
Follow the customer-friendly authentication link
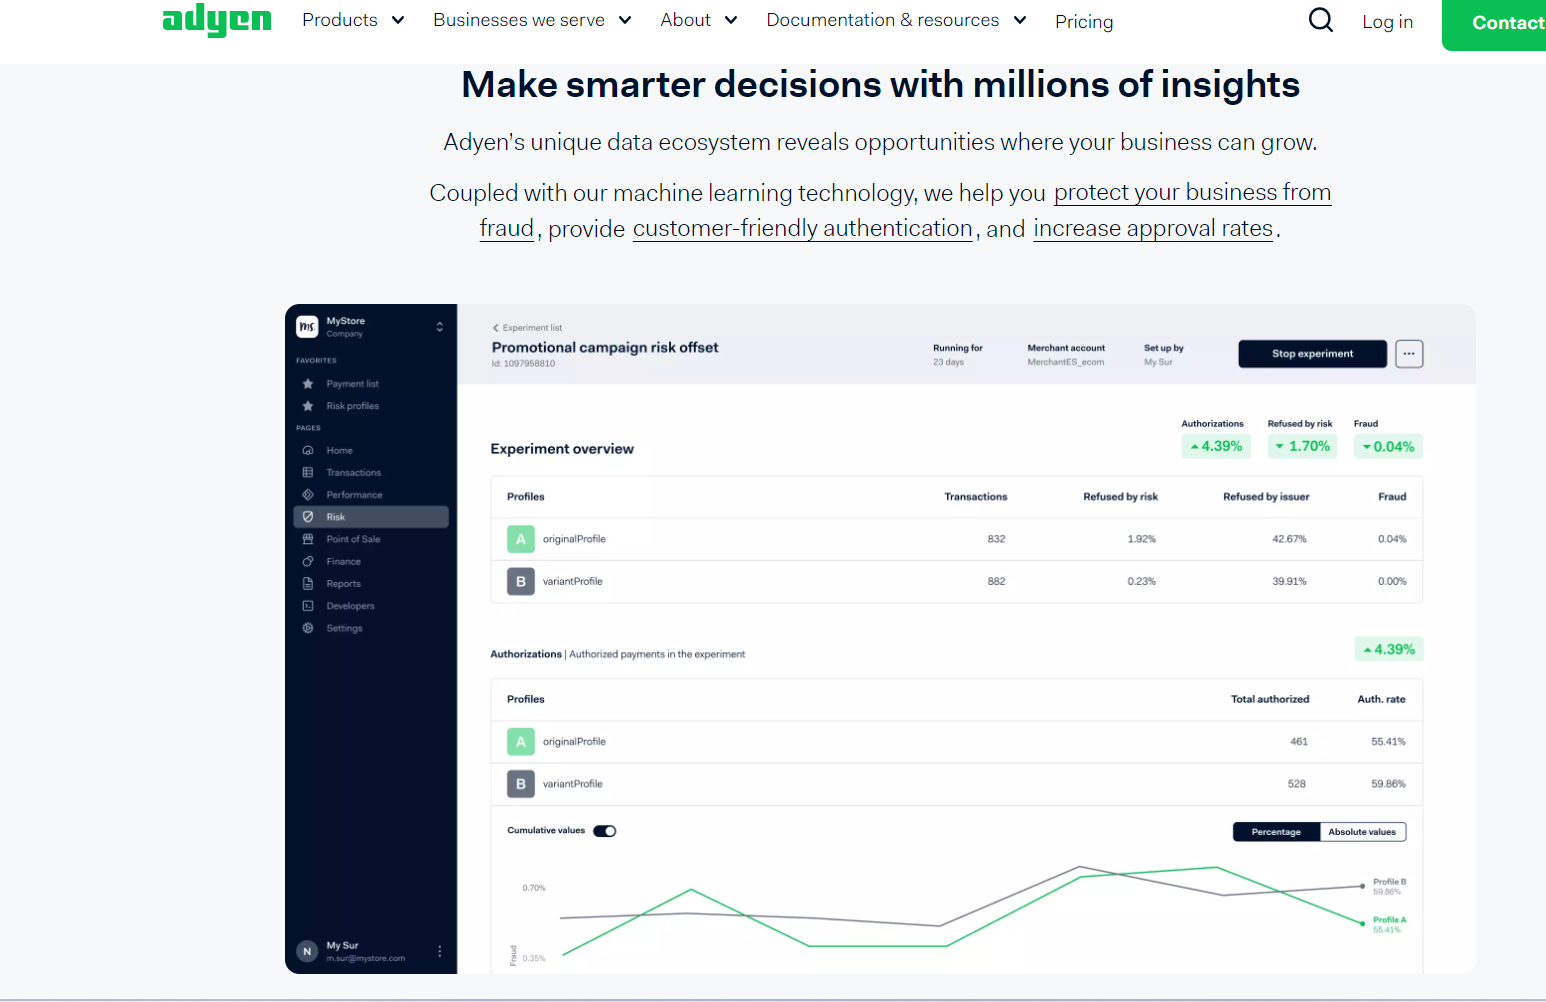pos(803,229)
